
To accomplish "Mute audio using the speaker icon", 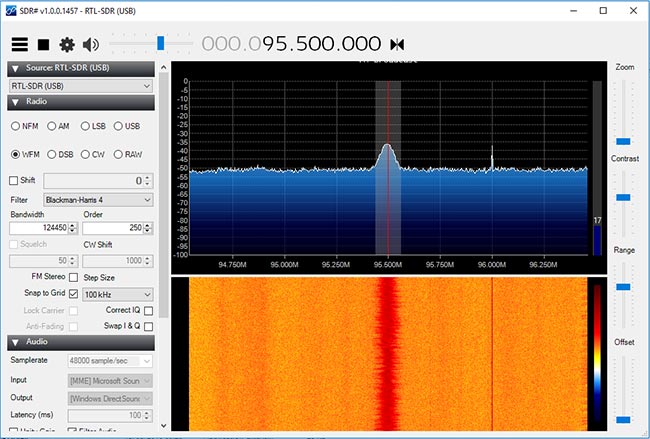I will click(91, 44).
